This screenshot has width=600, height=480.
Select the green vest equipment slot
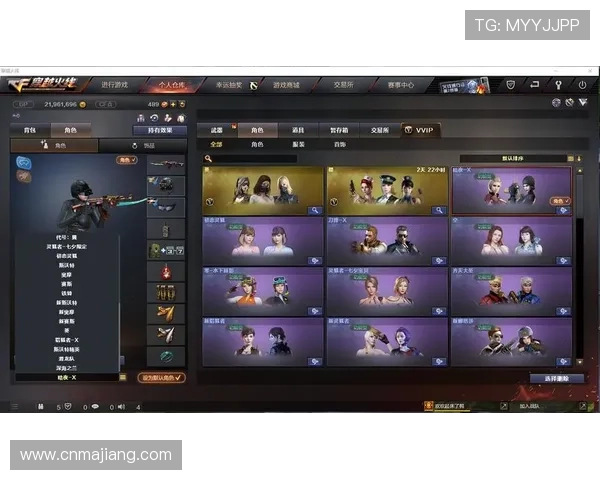pos(166,250)
